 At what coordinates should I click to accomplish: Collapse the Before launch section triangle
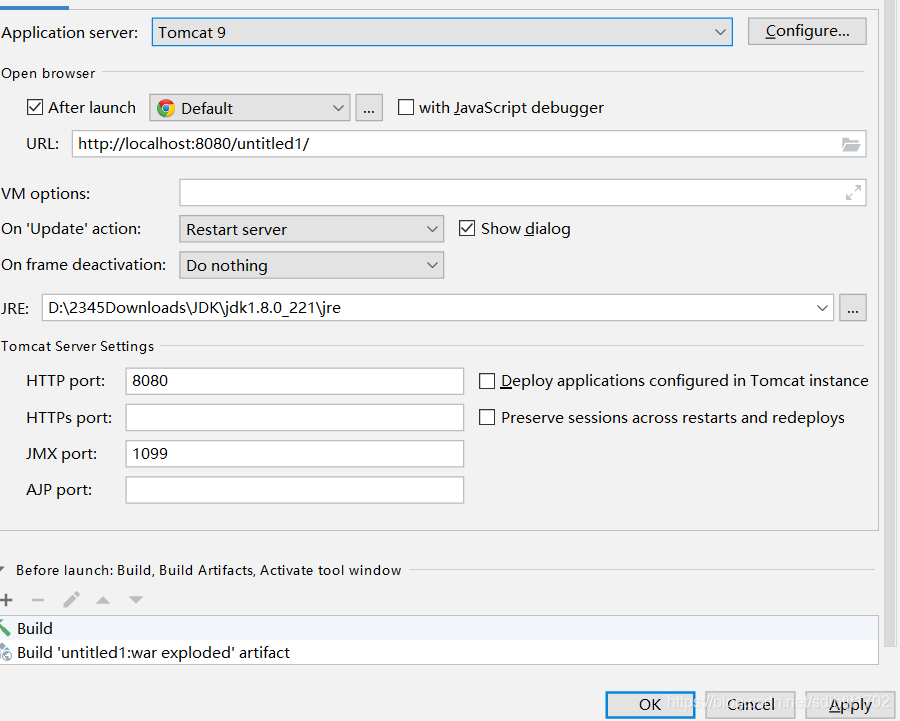(2, 570)
